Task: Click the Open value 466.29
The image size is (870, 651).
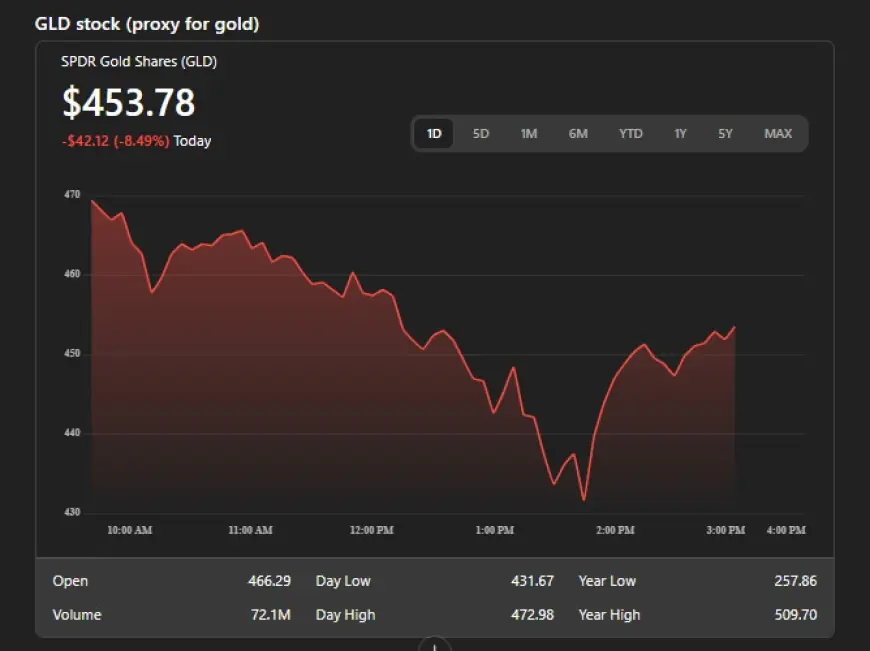Action: (269, 581)
